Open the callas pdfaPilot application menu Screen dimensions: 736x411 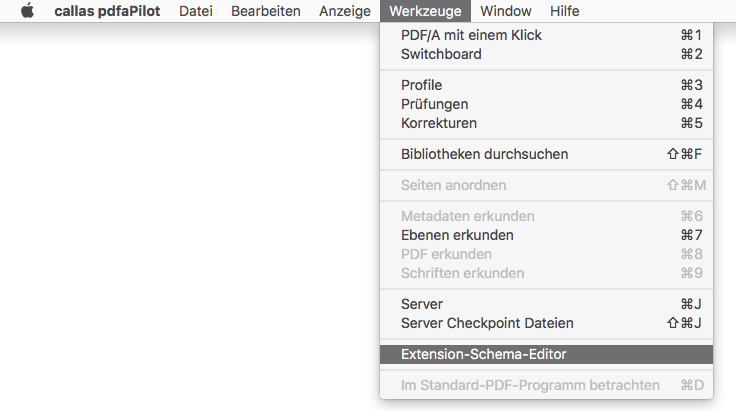(x=107, y=11)
